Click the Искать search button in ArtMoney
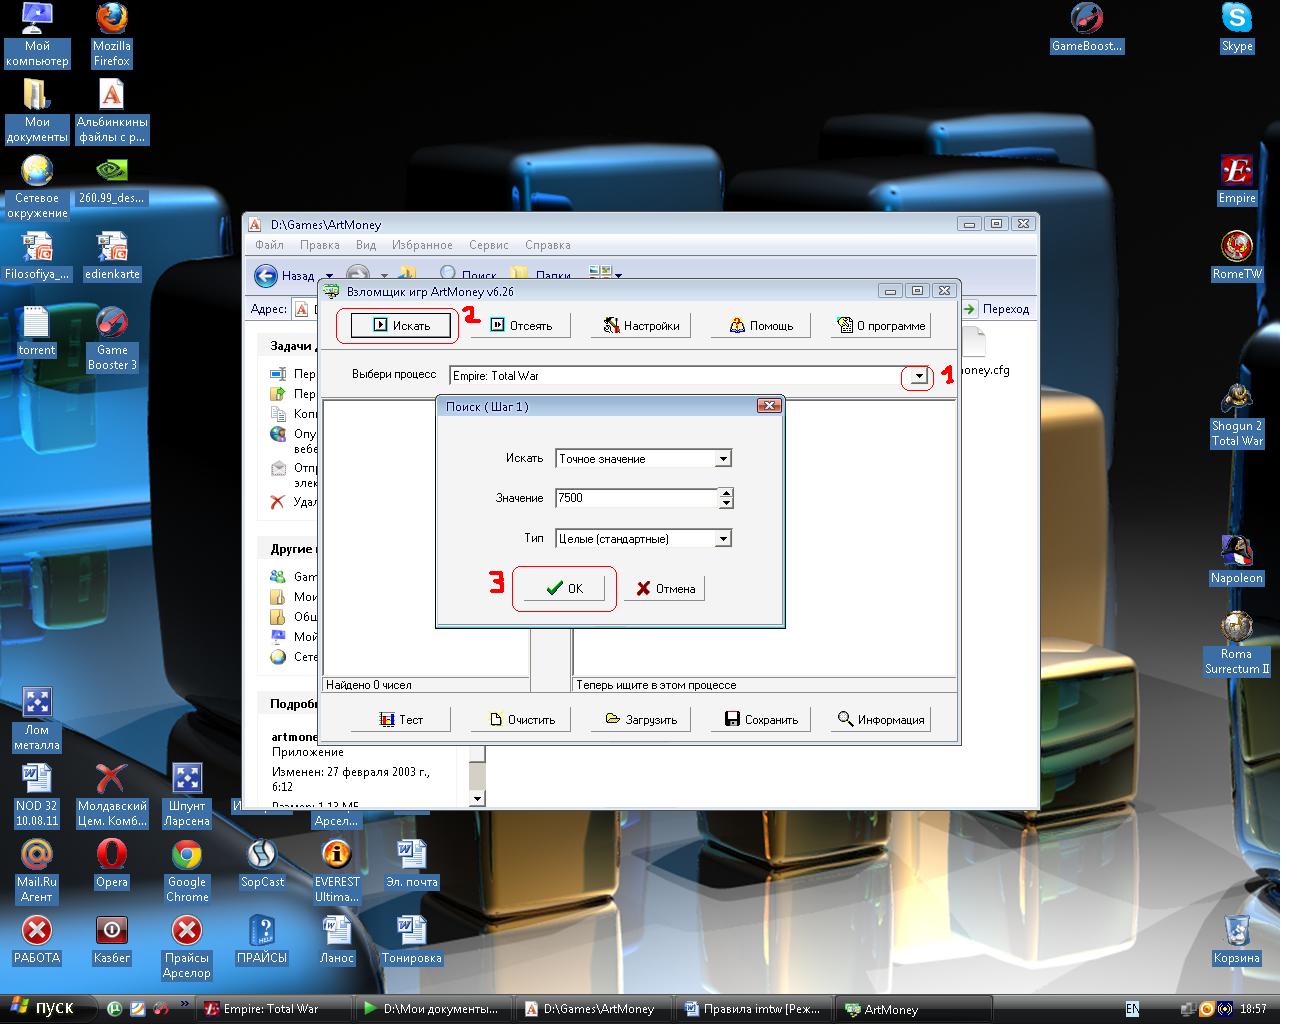The width and height of the screenshot is (1296, 1024). (x=400, y=325)
